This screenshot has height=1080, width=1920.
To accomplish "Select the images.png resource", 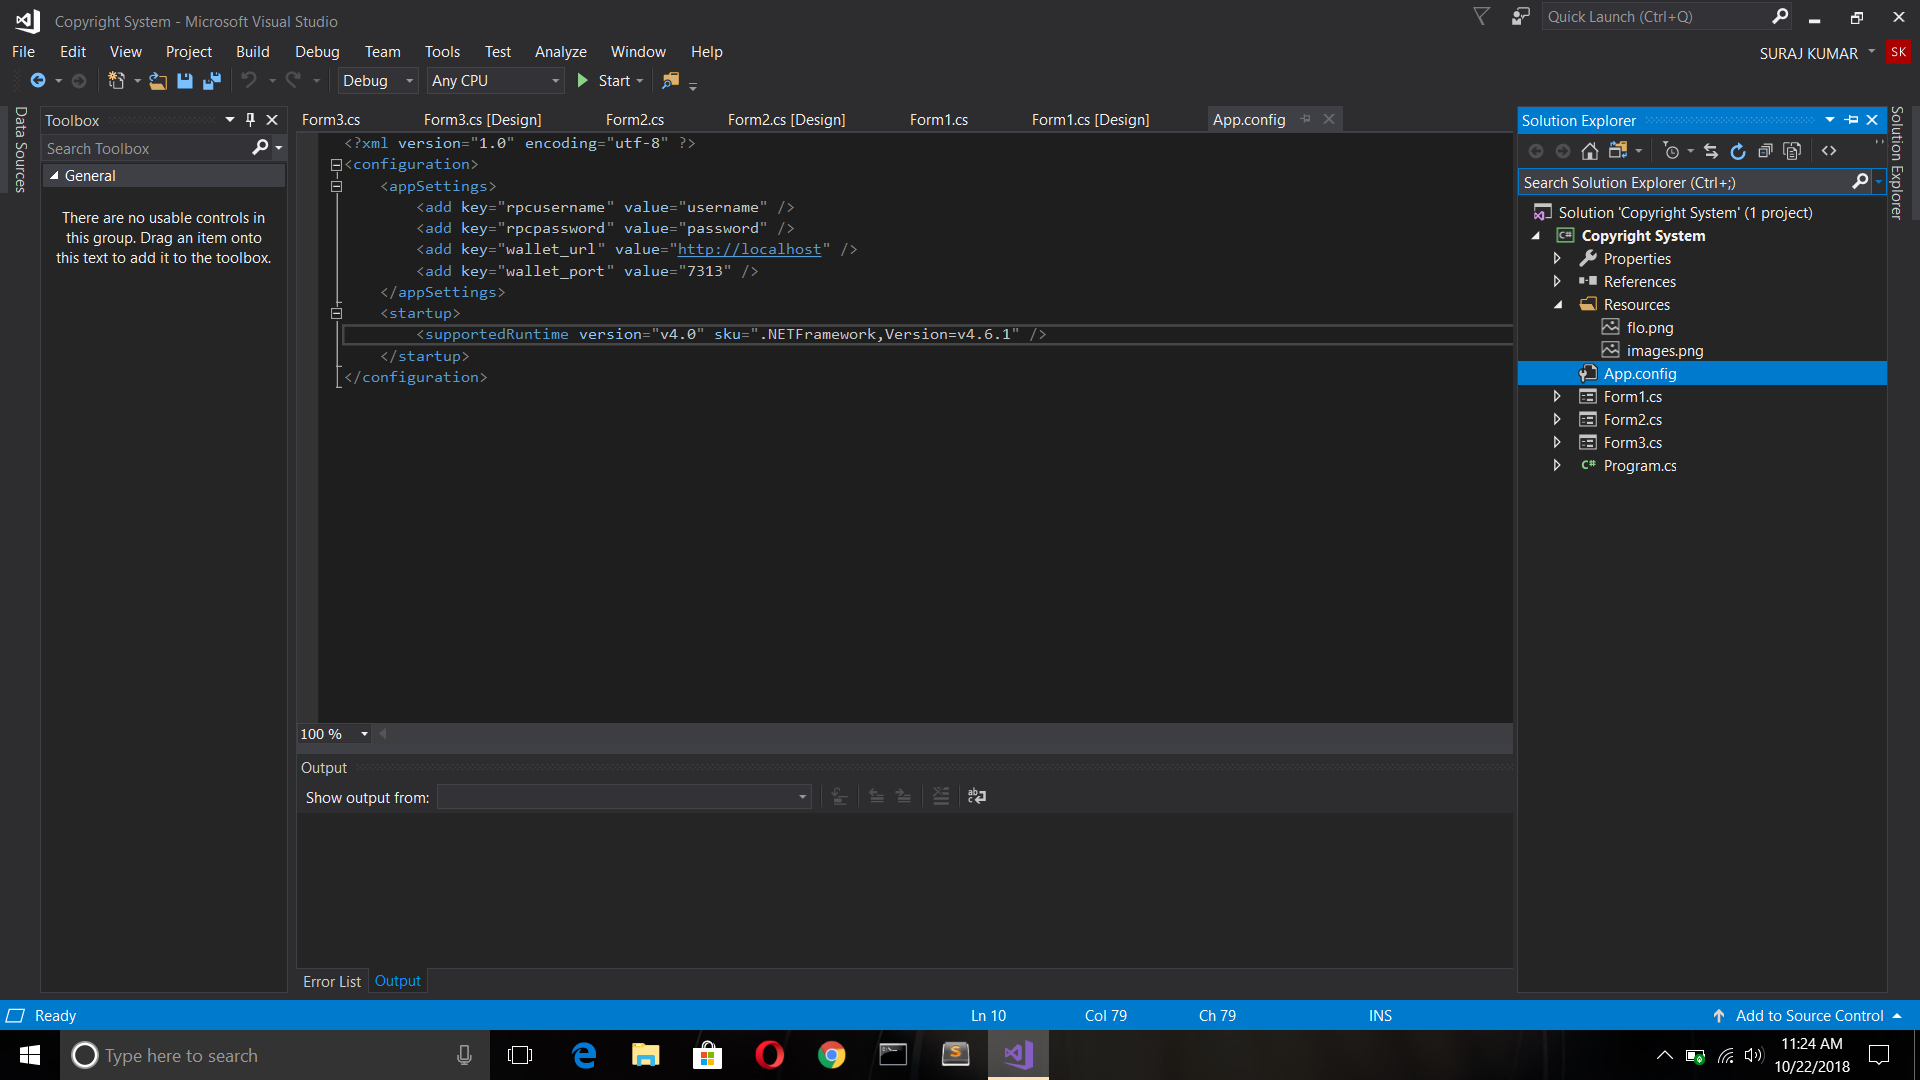I will click(1664, 350).
